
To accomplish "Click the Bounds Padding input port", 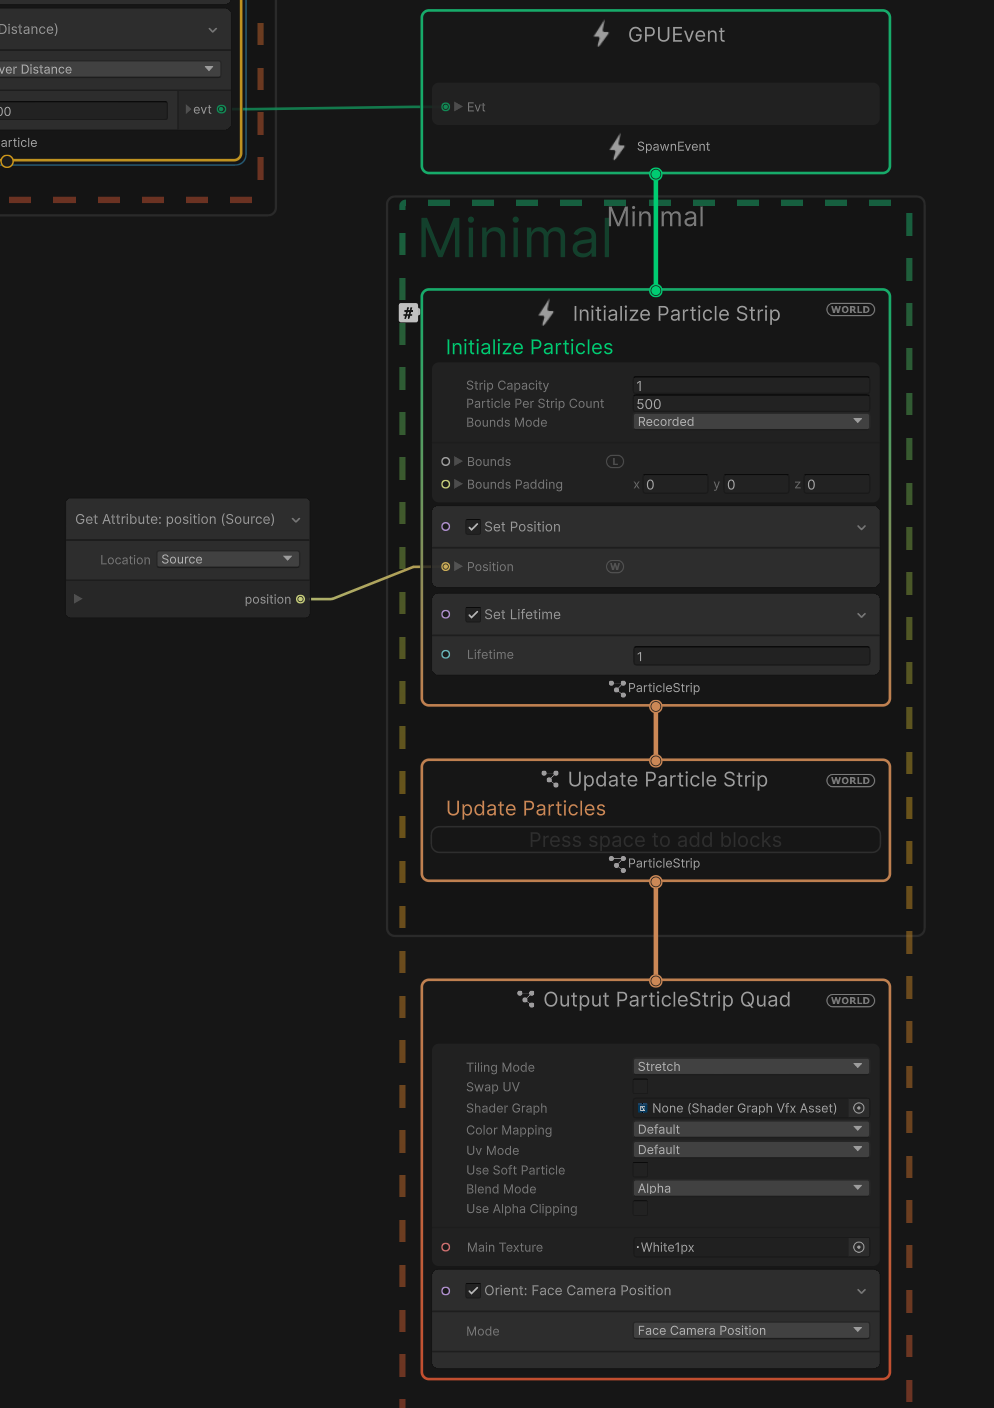I will point(446,484).
